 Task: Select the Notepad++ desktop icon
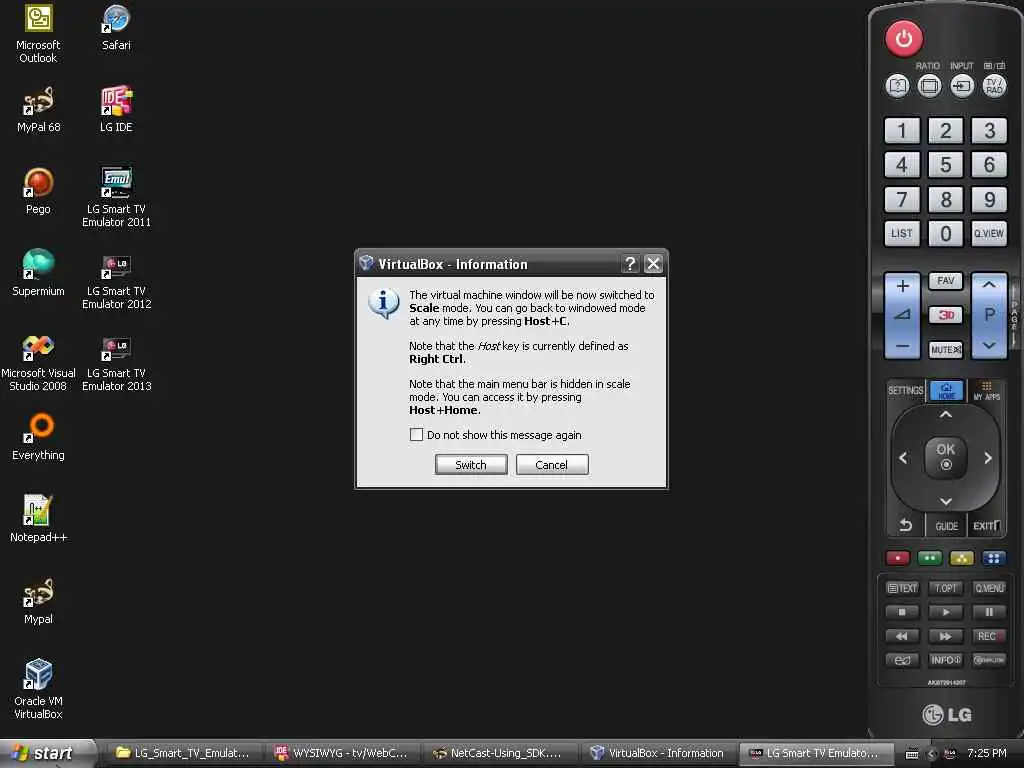(38, 519)
